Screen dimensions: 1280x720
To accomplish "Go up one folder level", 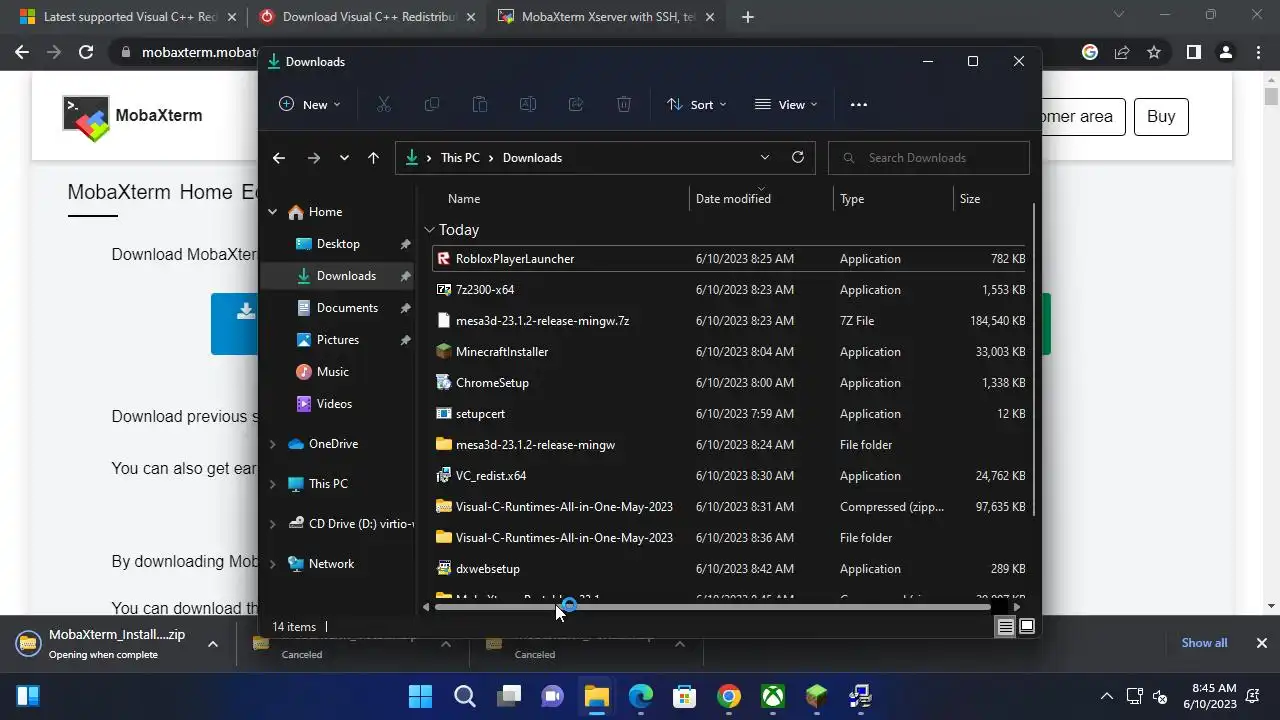I will [373, 158].
